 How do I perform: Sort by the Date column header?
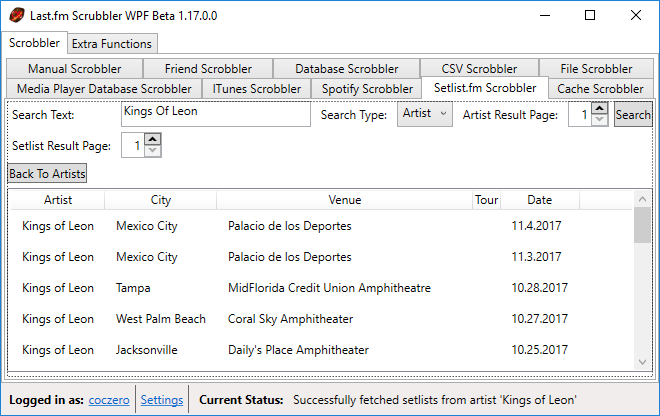[540, 200]
